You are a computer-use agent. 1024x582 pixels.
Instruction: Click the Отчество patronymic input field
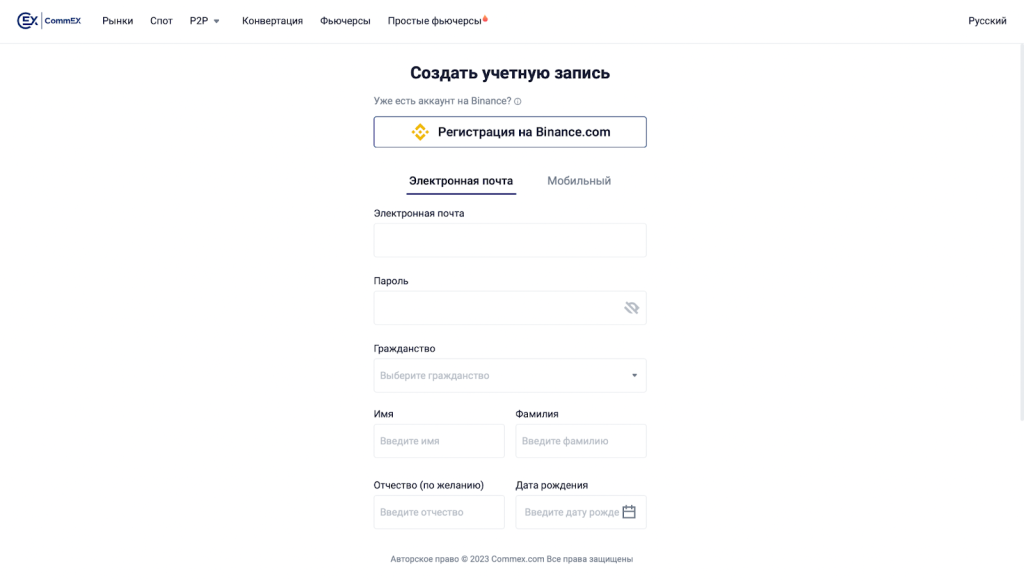(x=439, y=512)
